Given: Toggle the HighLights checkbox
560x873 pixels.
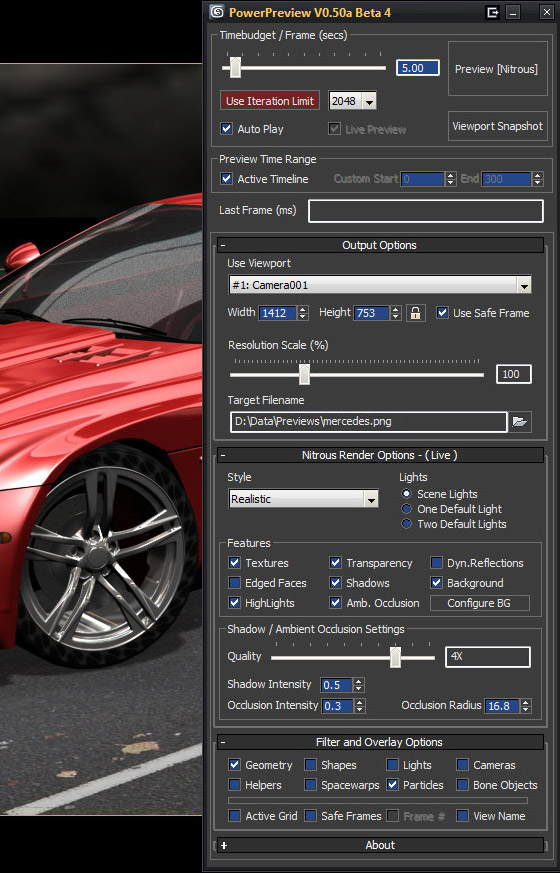Looking at the screenshot, I should click(234, 603).
